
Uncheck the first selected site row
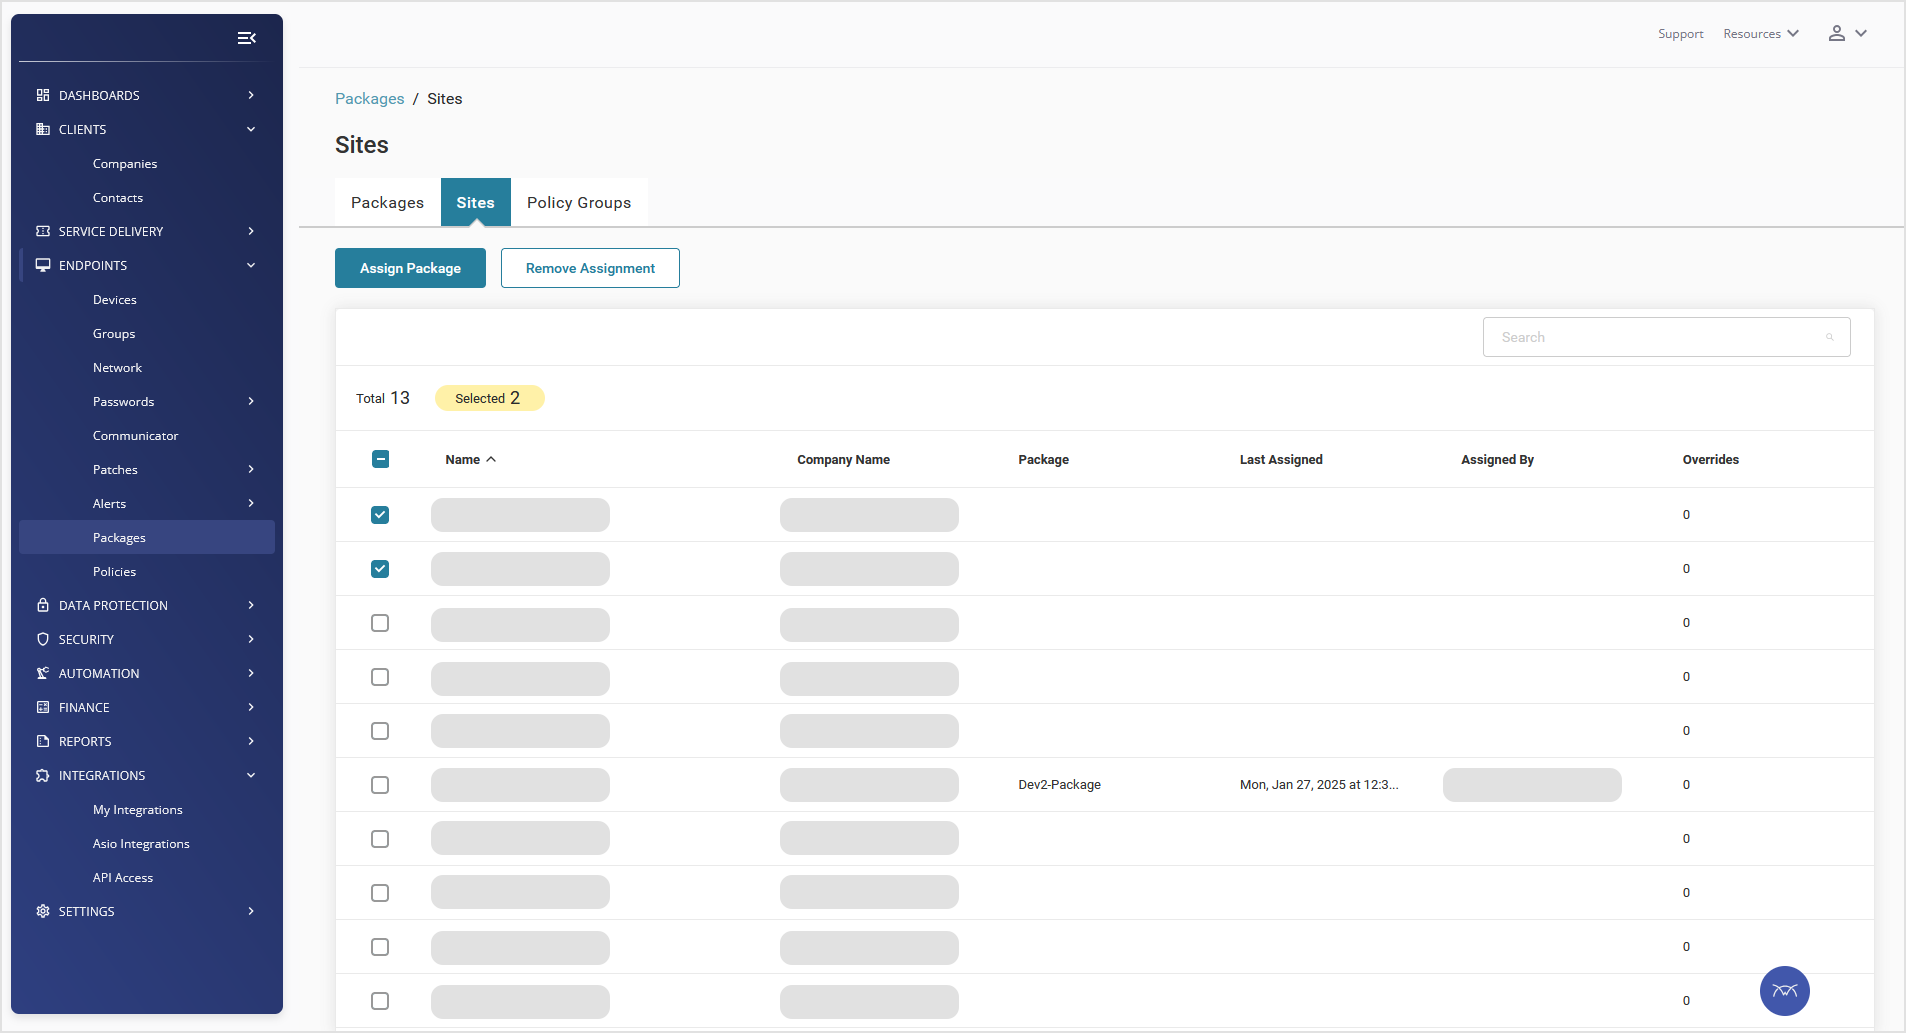tap(379, 515)
